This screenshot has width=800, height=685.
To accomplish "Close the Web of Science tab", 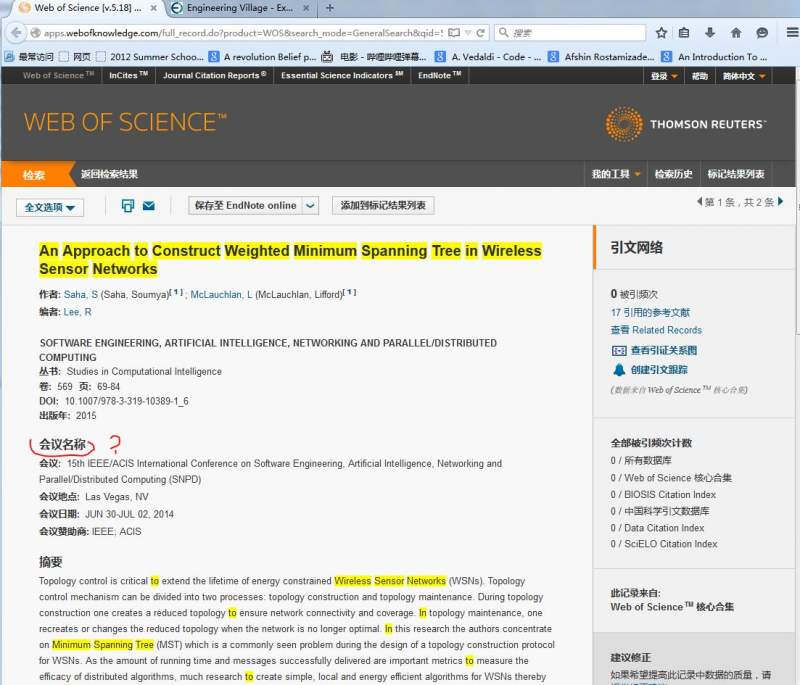I will [153, 8].
